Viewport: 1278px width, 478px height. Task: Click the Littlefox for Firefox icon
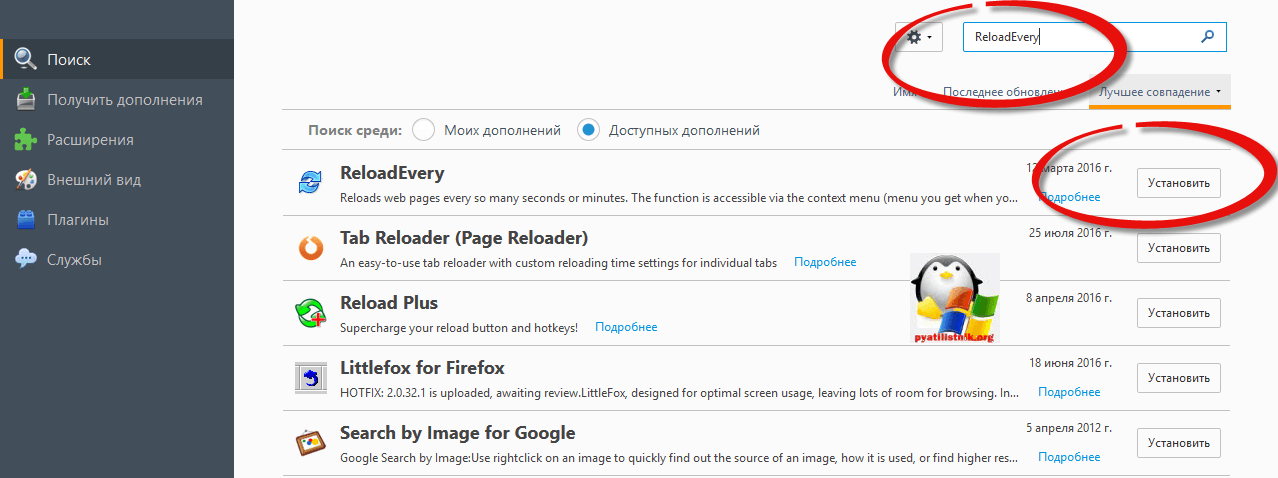(310, 378)
